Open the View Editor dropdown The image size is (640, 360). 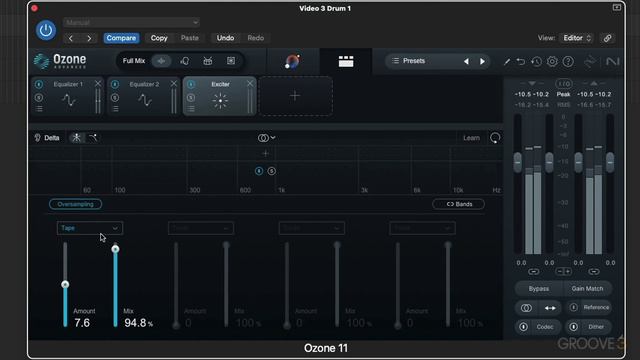tap(577, 38)
